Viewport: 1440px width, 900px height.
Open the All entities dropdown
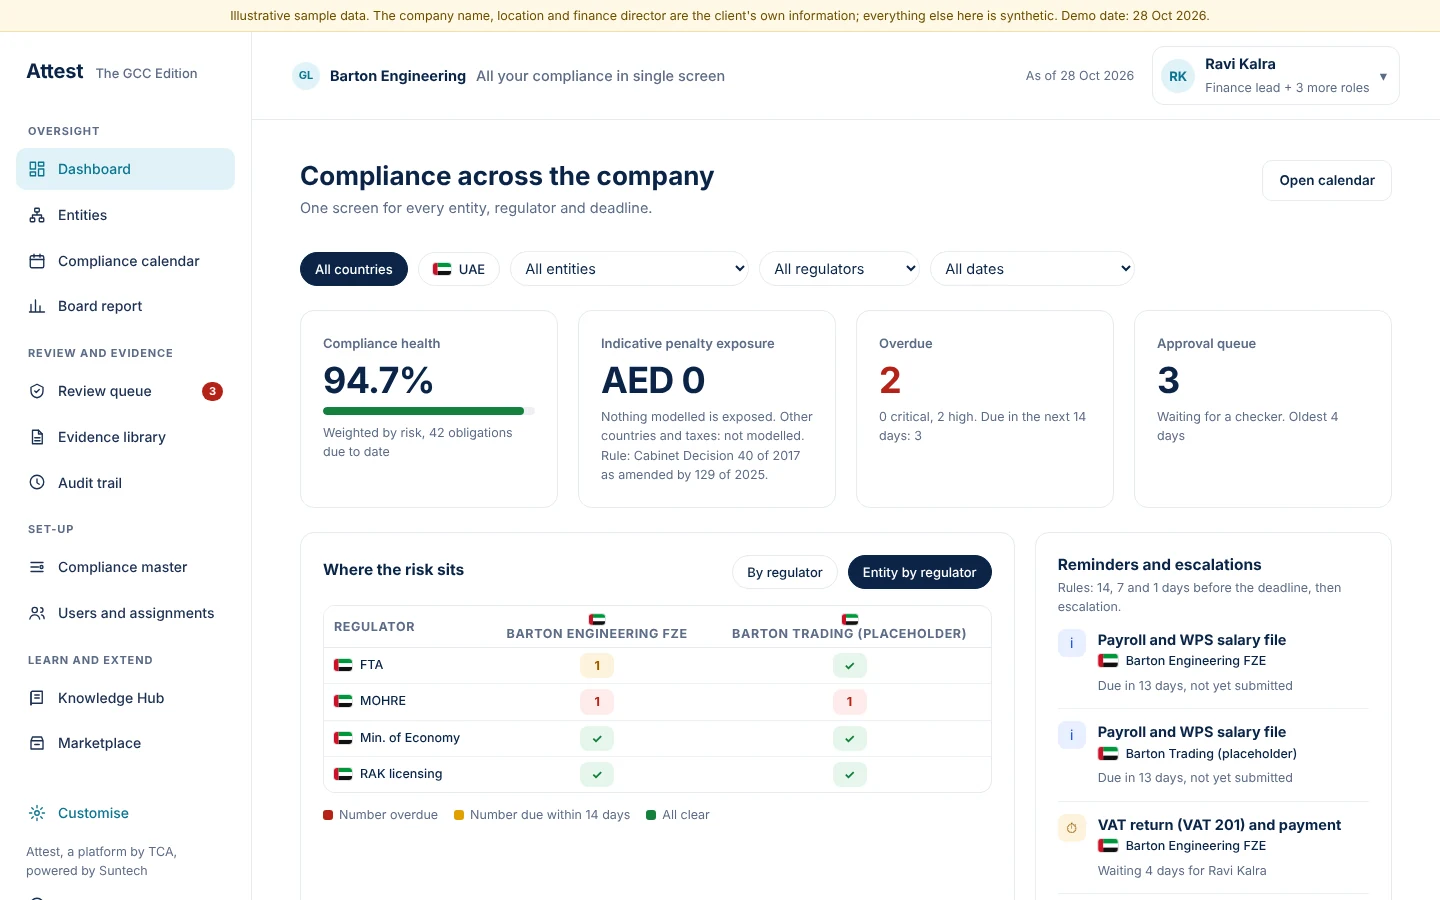629,269
